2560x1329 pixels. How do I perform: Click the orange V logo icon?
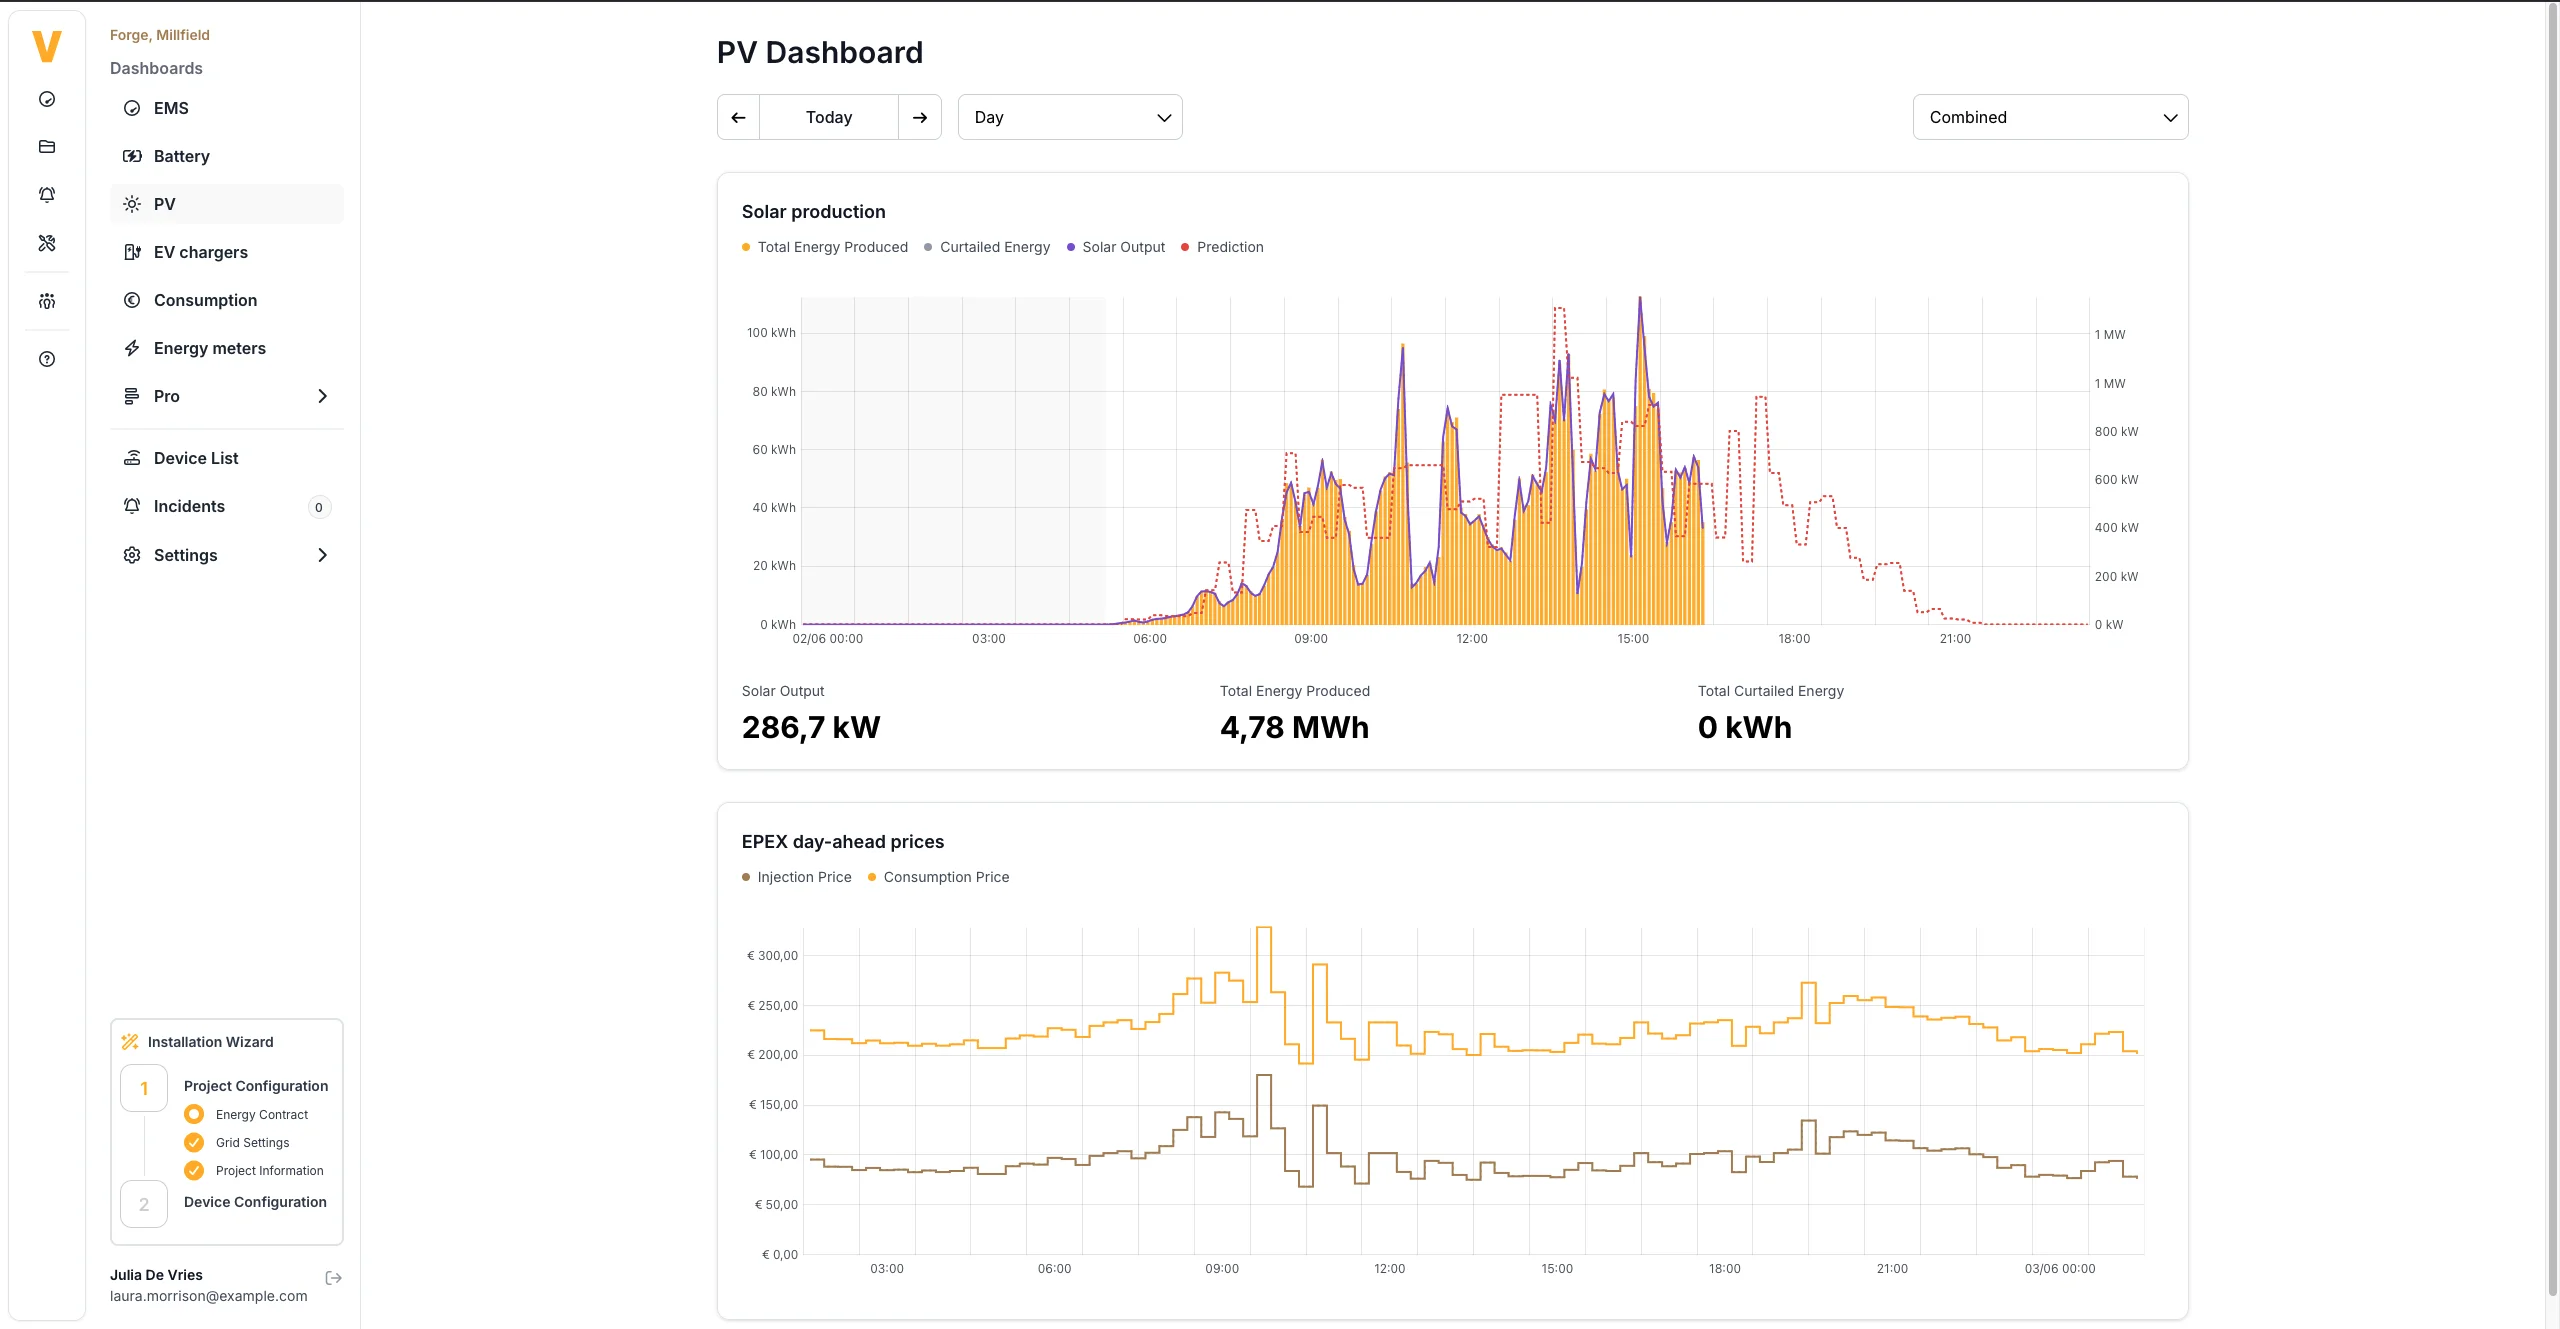pyautogui.click(x=47, y=46)
